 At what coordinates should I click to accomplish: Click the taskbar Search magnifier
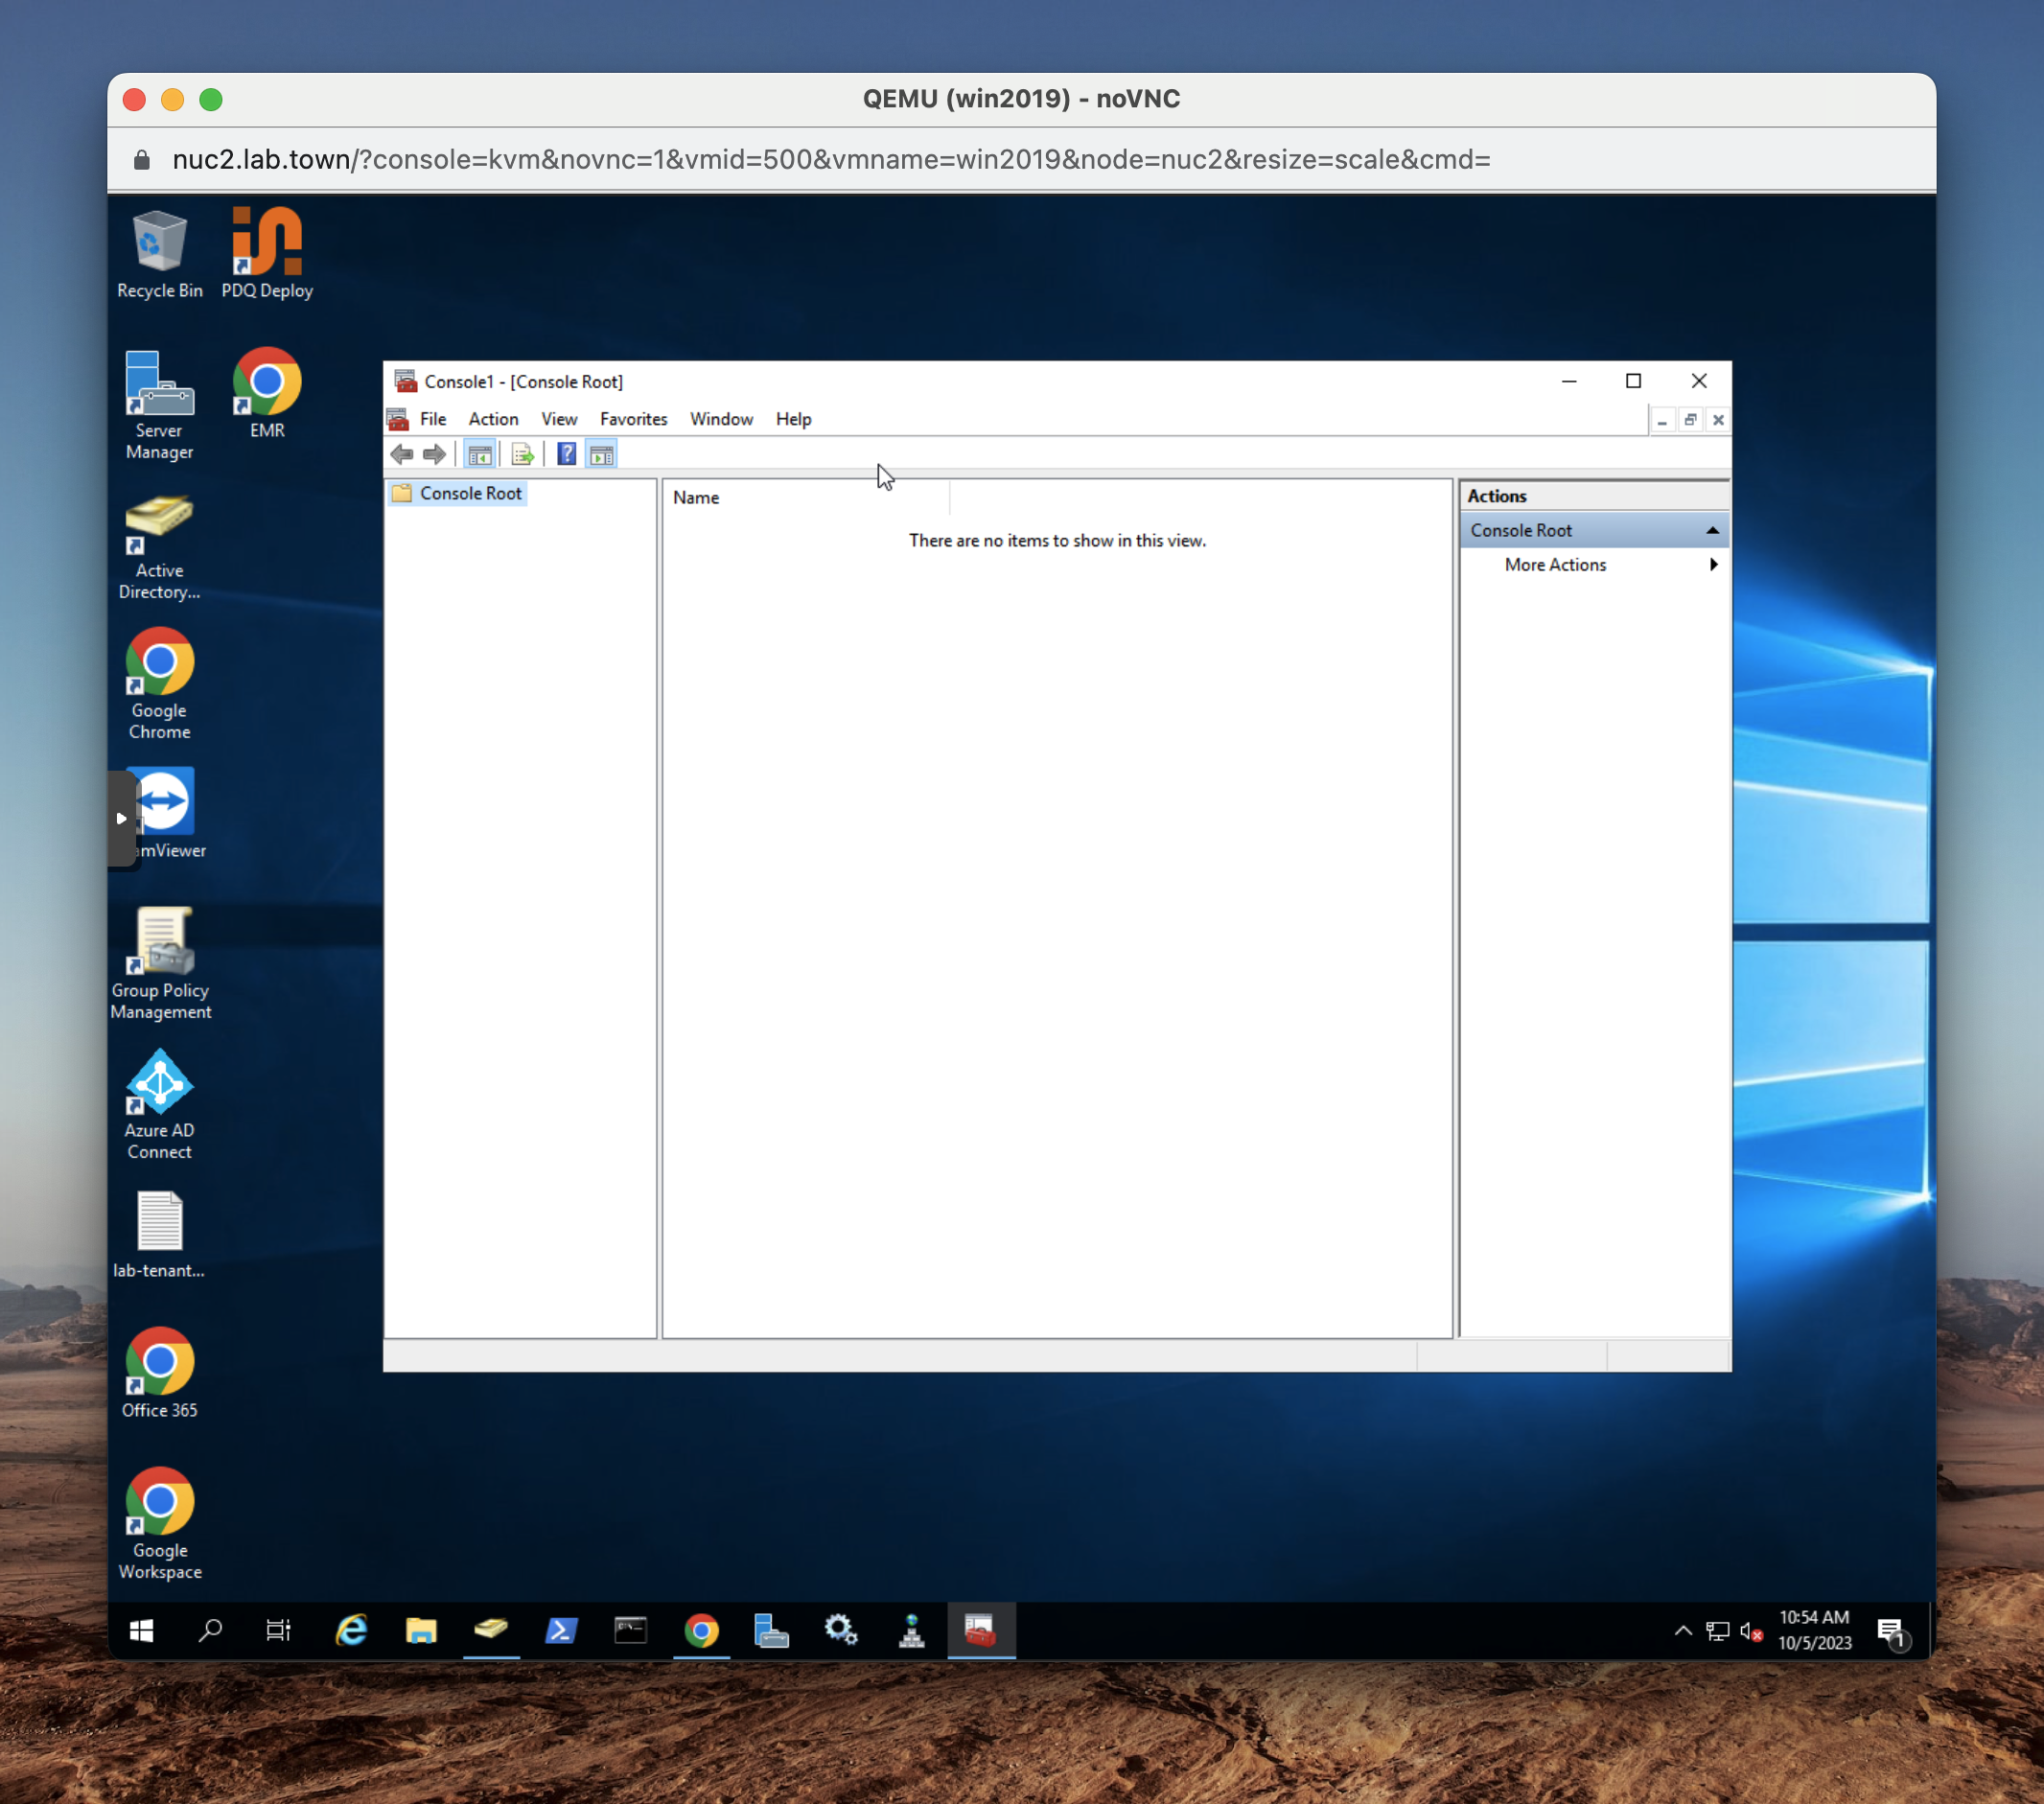click(210, 1631)
